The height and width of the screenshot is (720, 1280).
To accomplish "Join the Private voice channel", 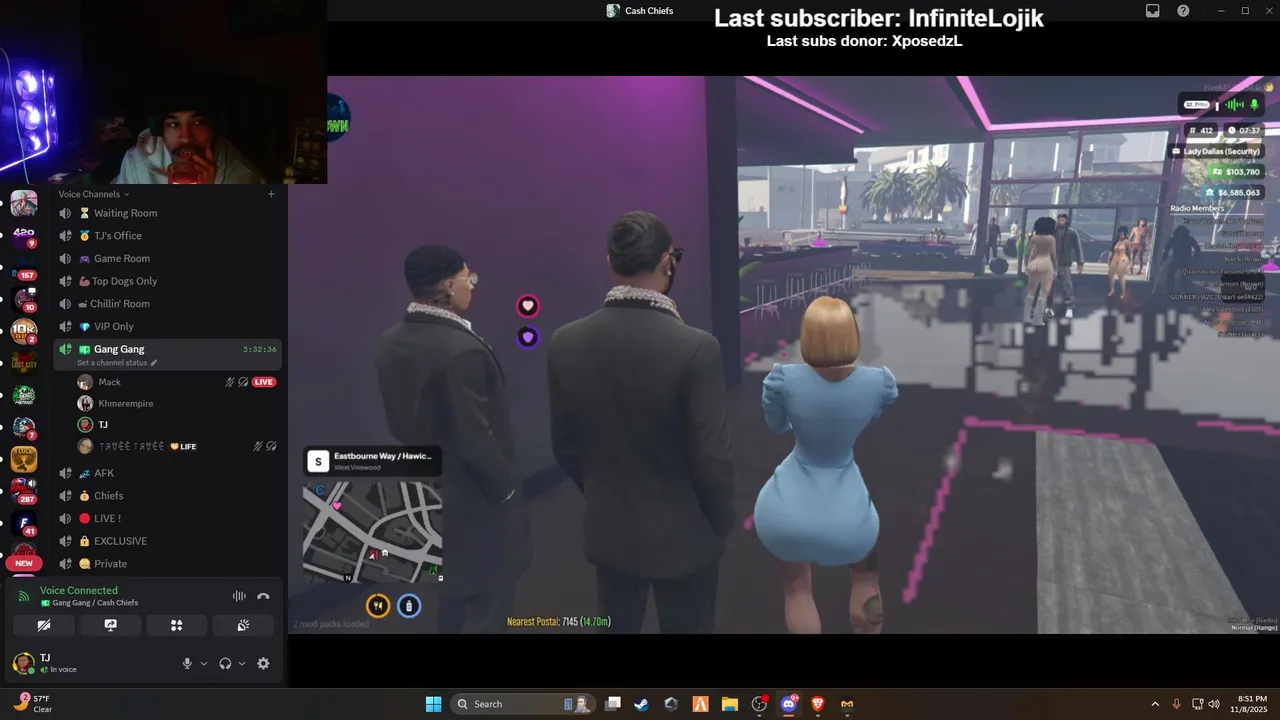I will 168,564.
